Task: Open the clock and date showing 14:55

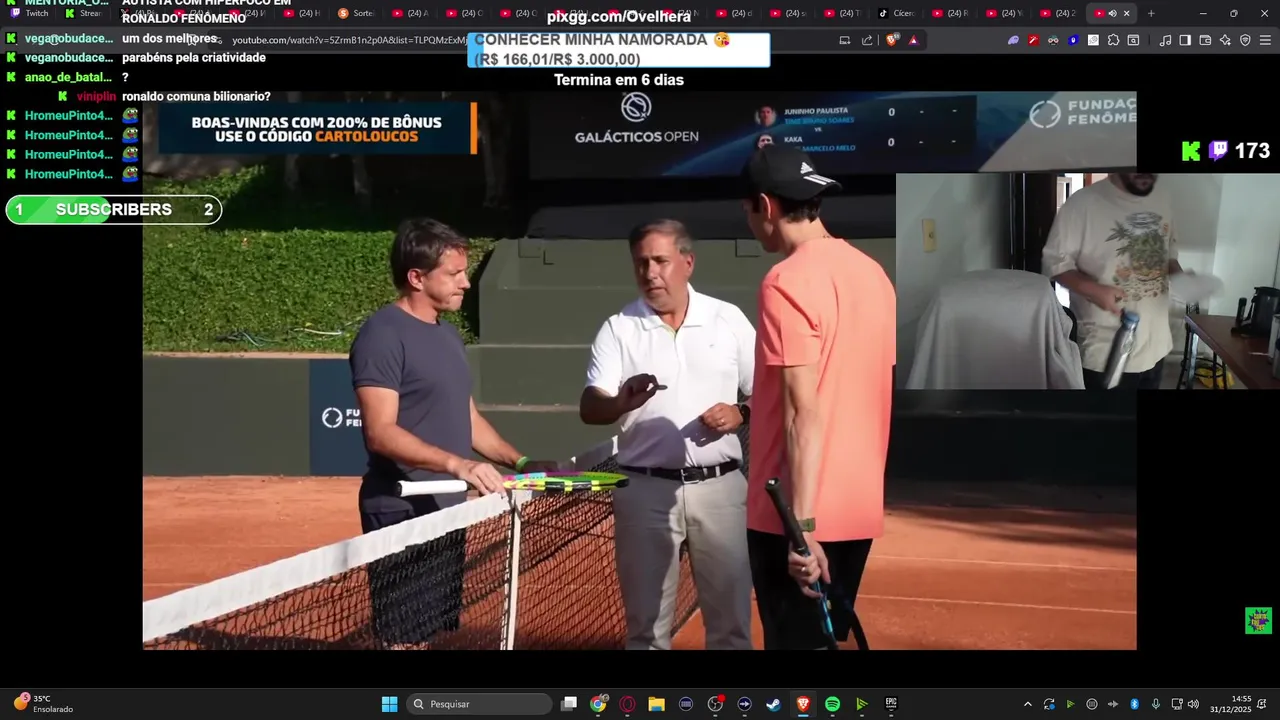Action: tap(1231, 704)
